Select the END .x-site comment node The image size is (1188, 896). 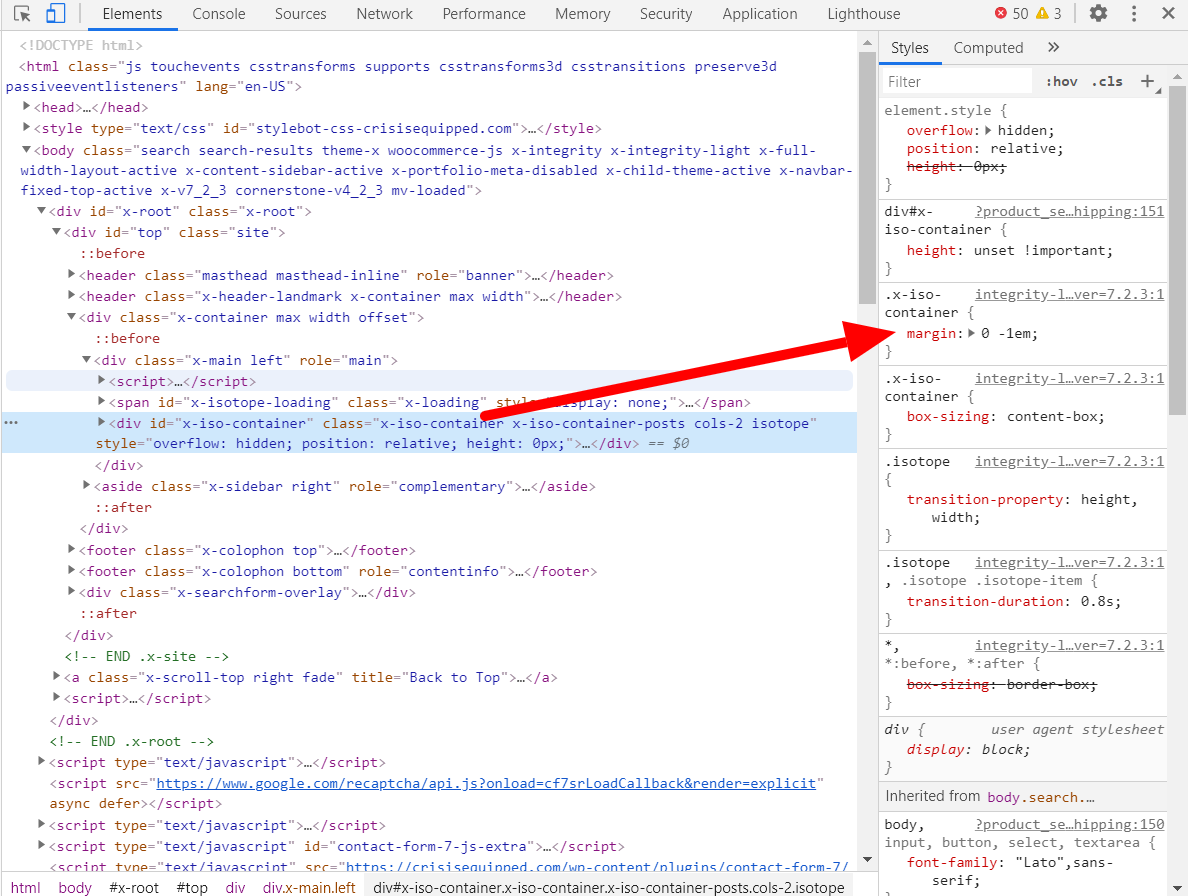click(x=146, y=657)
